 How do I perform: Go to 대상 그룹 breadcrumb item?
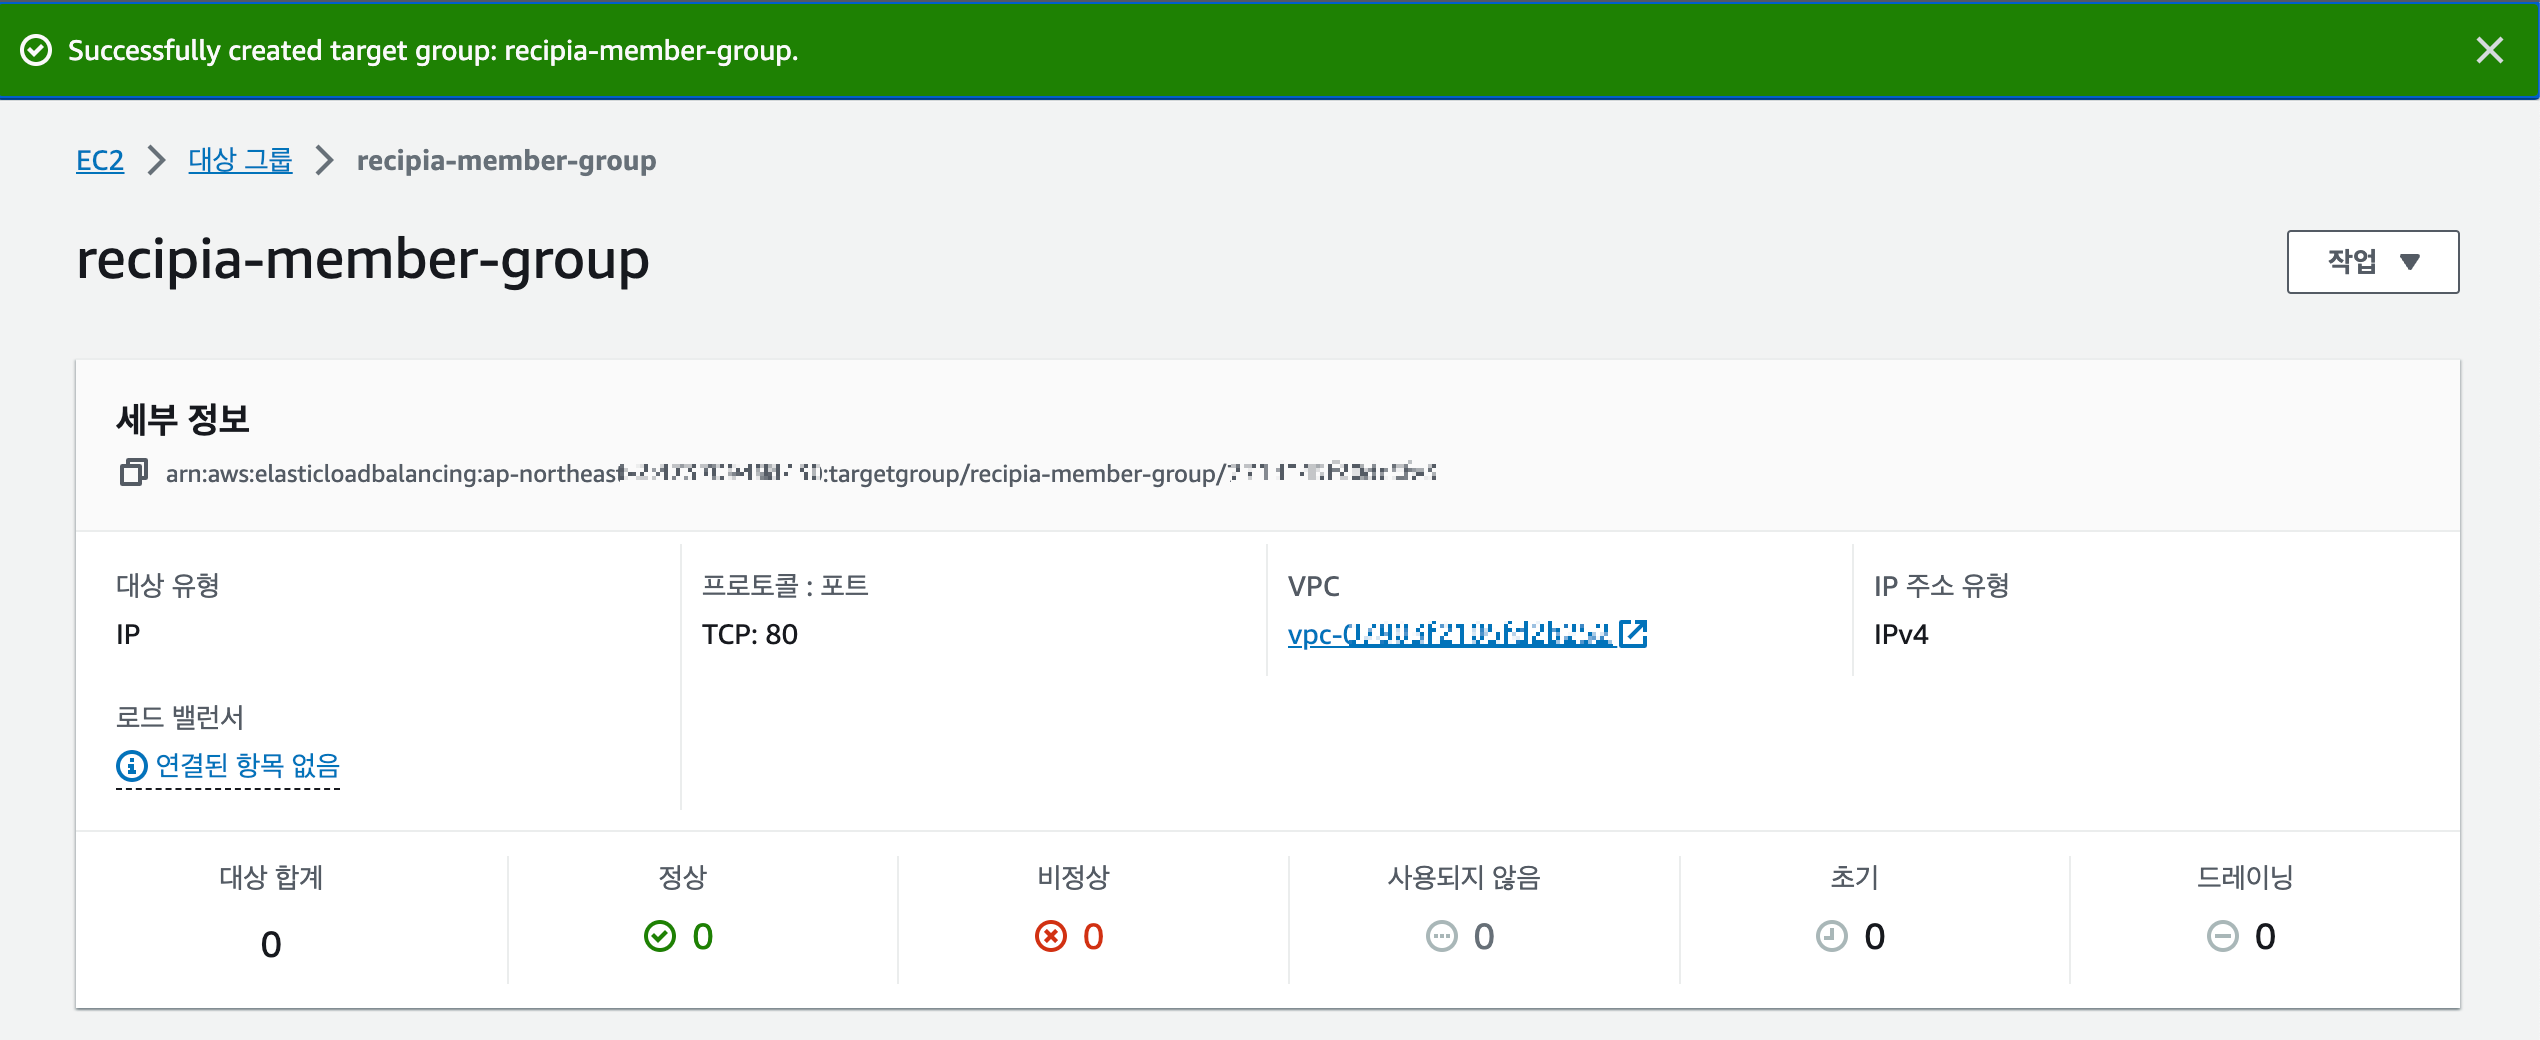pyautogui.click(x=239, y=160)
